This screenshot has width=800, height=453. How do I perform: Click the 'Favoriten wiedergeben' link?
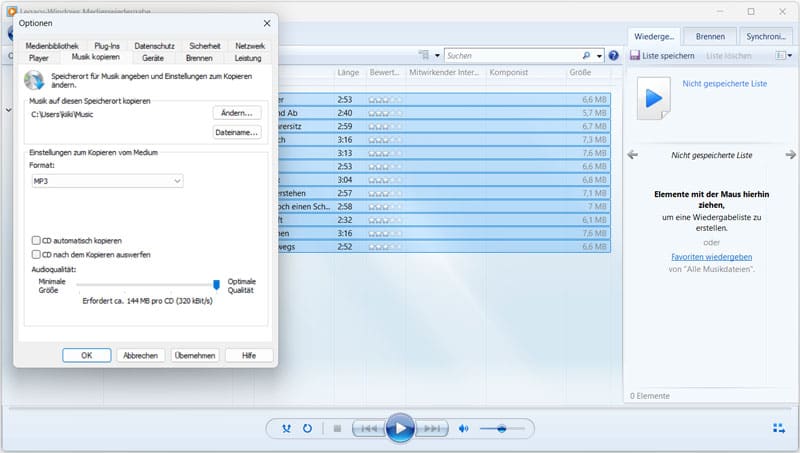(711, 257)
